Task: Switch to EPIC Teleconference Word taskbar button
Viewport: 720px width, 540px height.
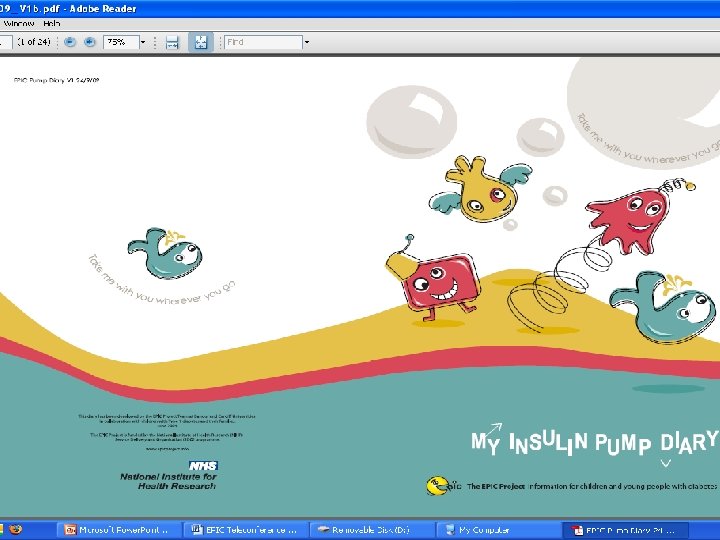Action: point(246,530)
